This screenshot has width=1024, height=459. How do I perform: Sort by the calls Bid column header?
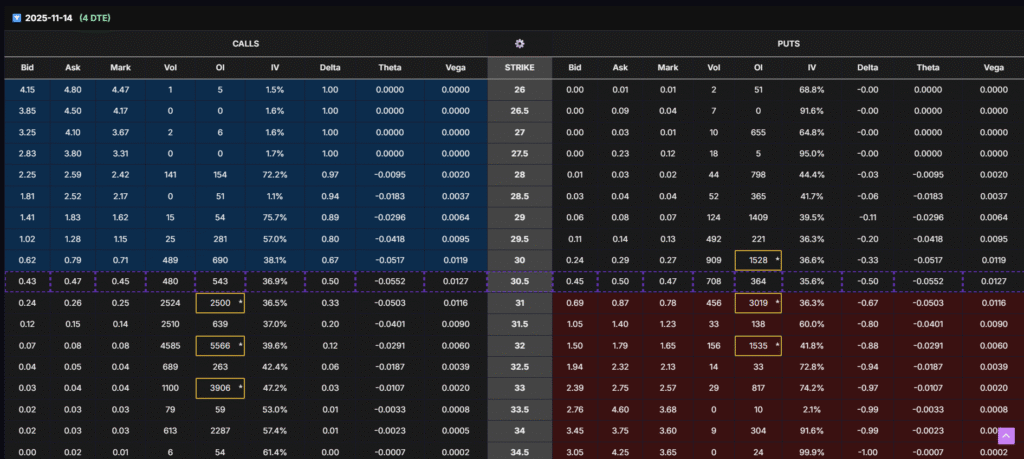27,67
